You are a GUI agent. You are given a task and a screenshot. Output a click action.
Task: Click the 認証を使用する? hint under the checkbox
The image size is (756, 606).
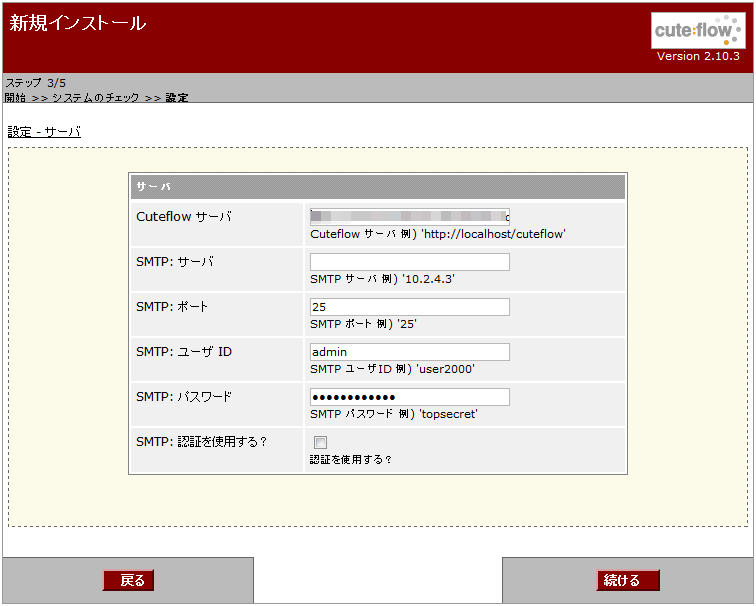(351, 459)
